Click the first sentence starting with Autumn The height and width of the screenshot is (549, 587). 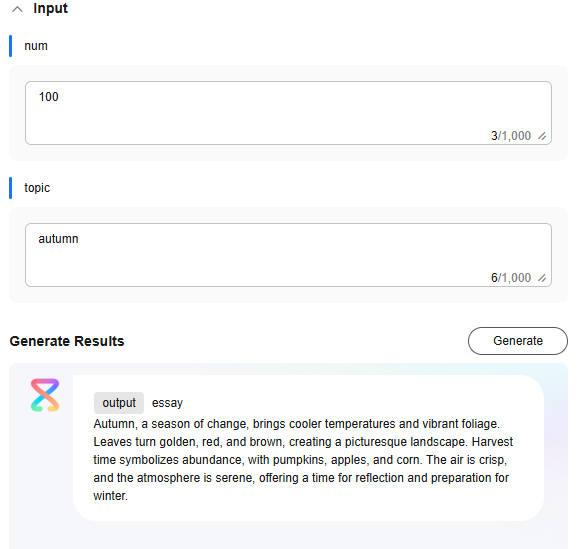[296, 424]
